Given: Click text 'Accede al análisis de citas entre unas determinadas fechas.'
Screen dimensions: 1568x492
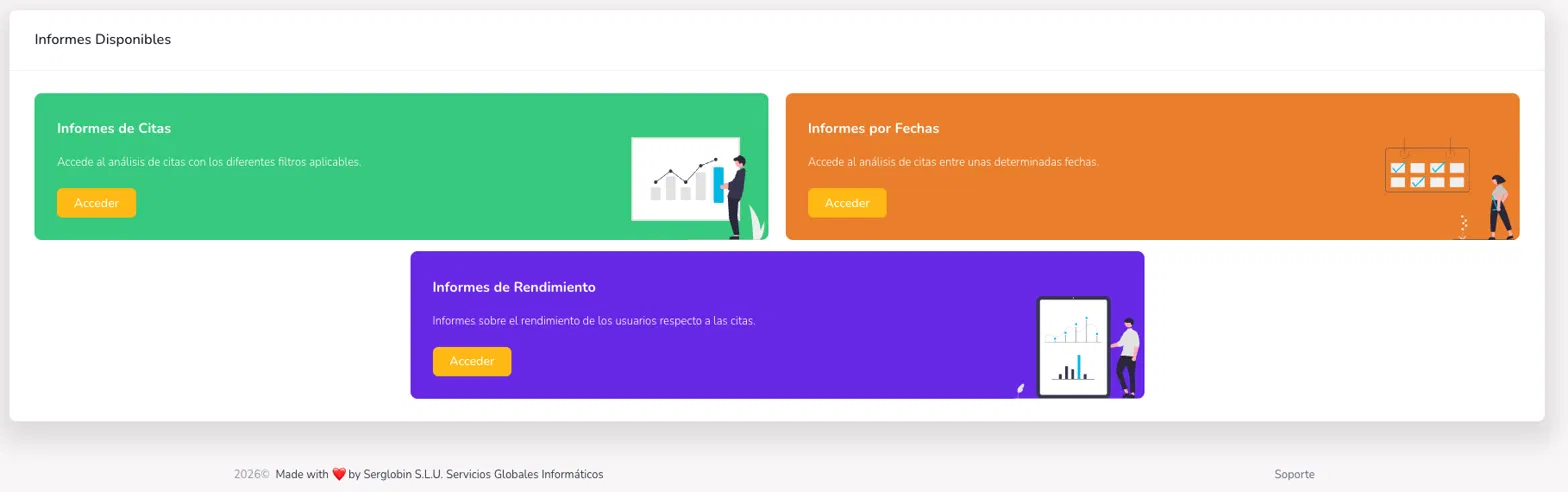Looking at the screenshot, I should click(953, 162).
